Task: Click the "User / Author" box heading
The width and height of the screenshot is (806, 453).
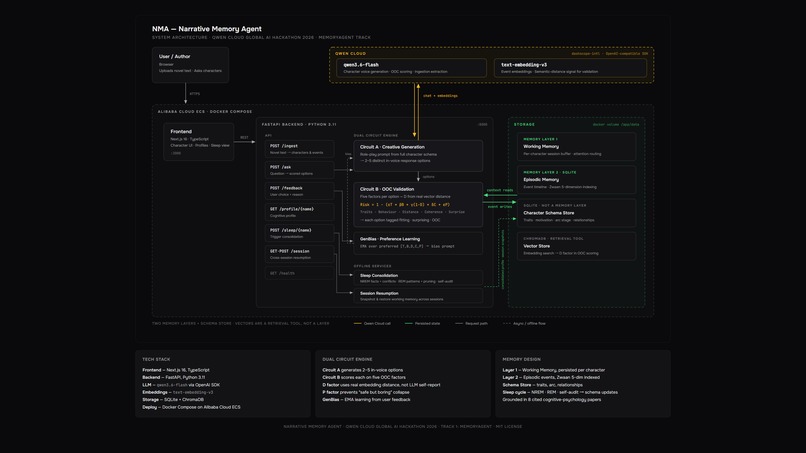Action: tap(174, 57)
